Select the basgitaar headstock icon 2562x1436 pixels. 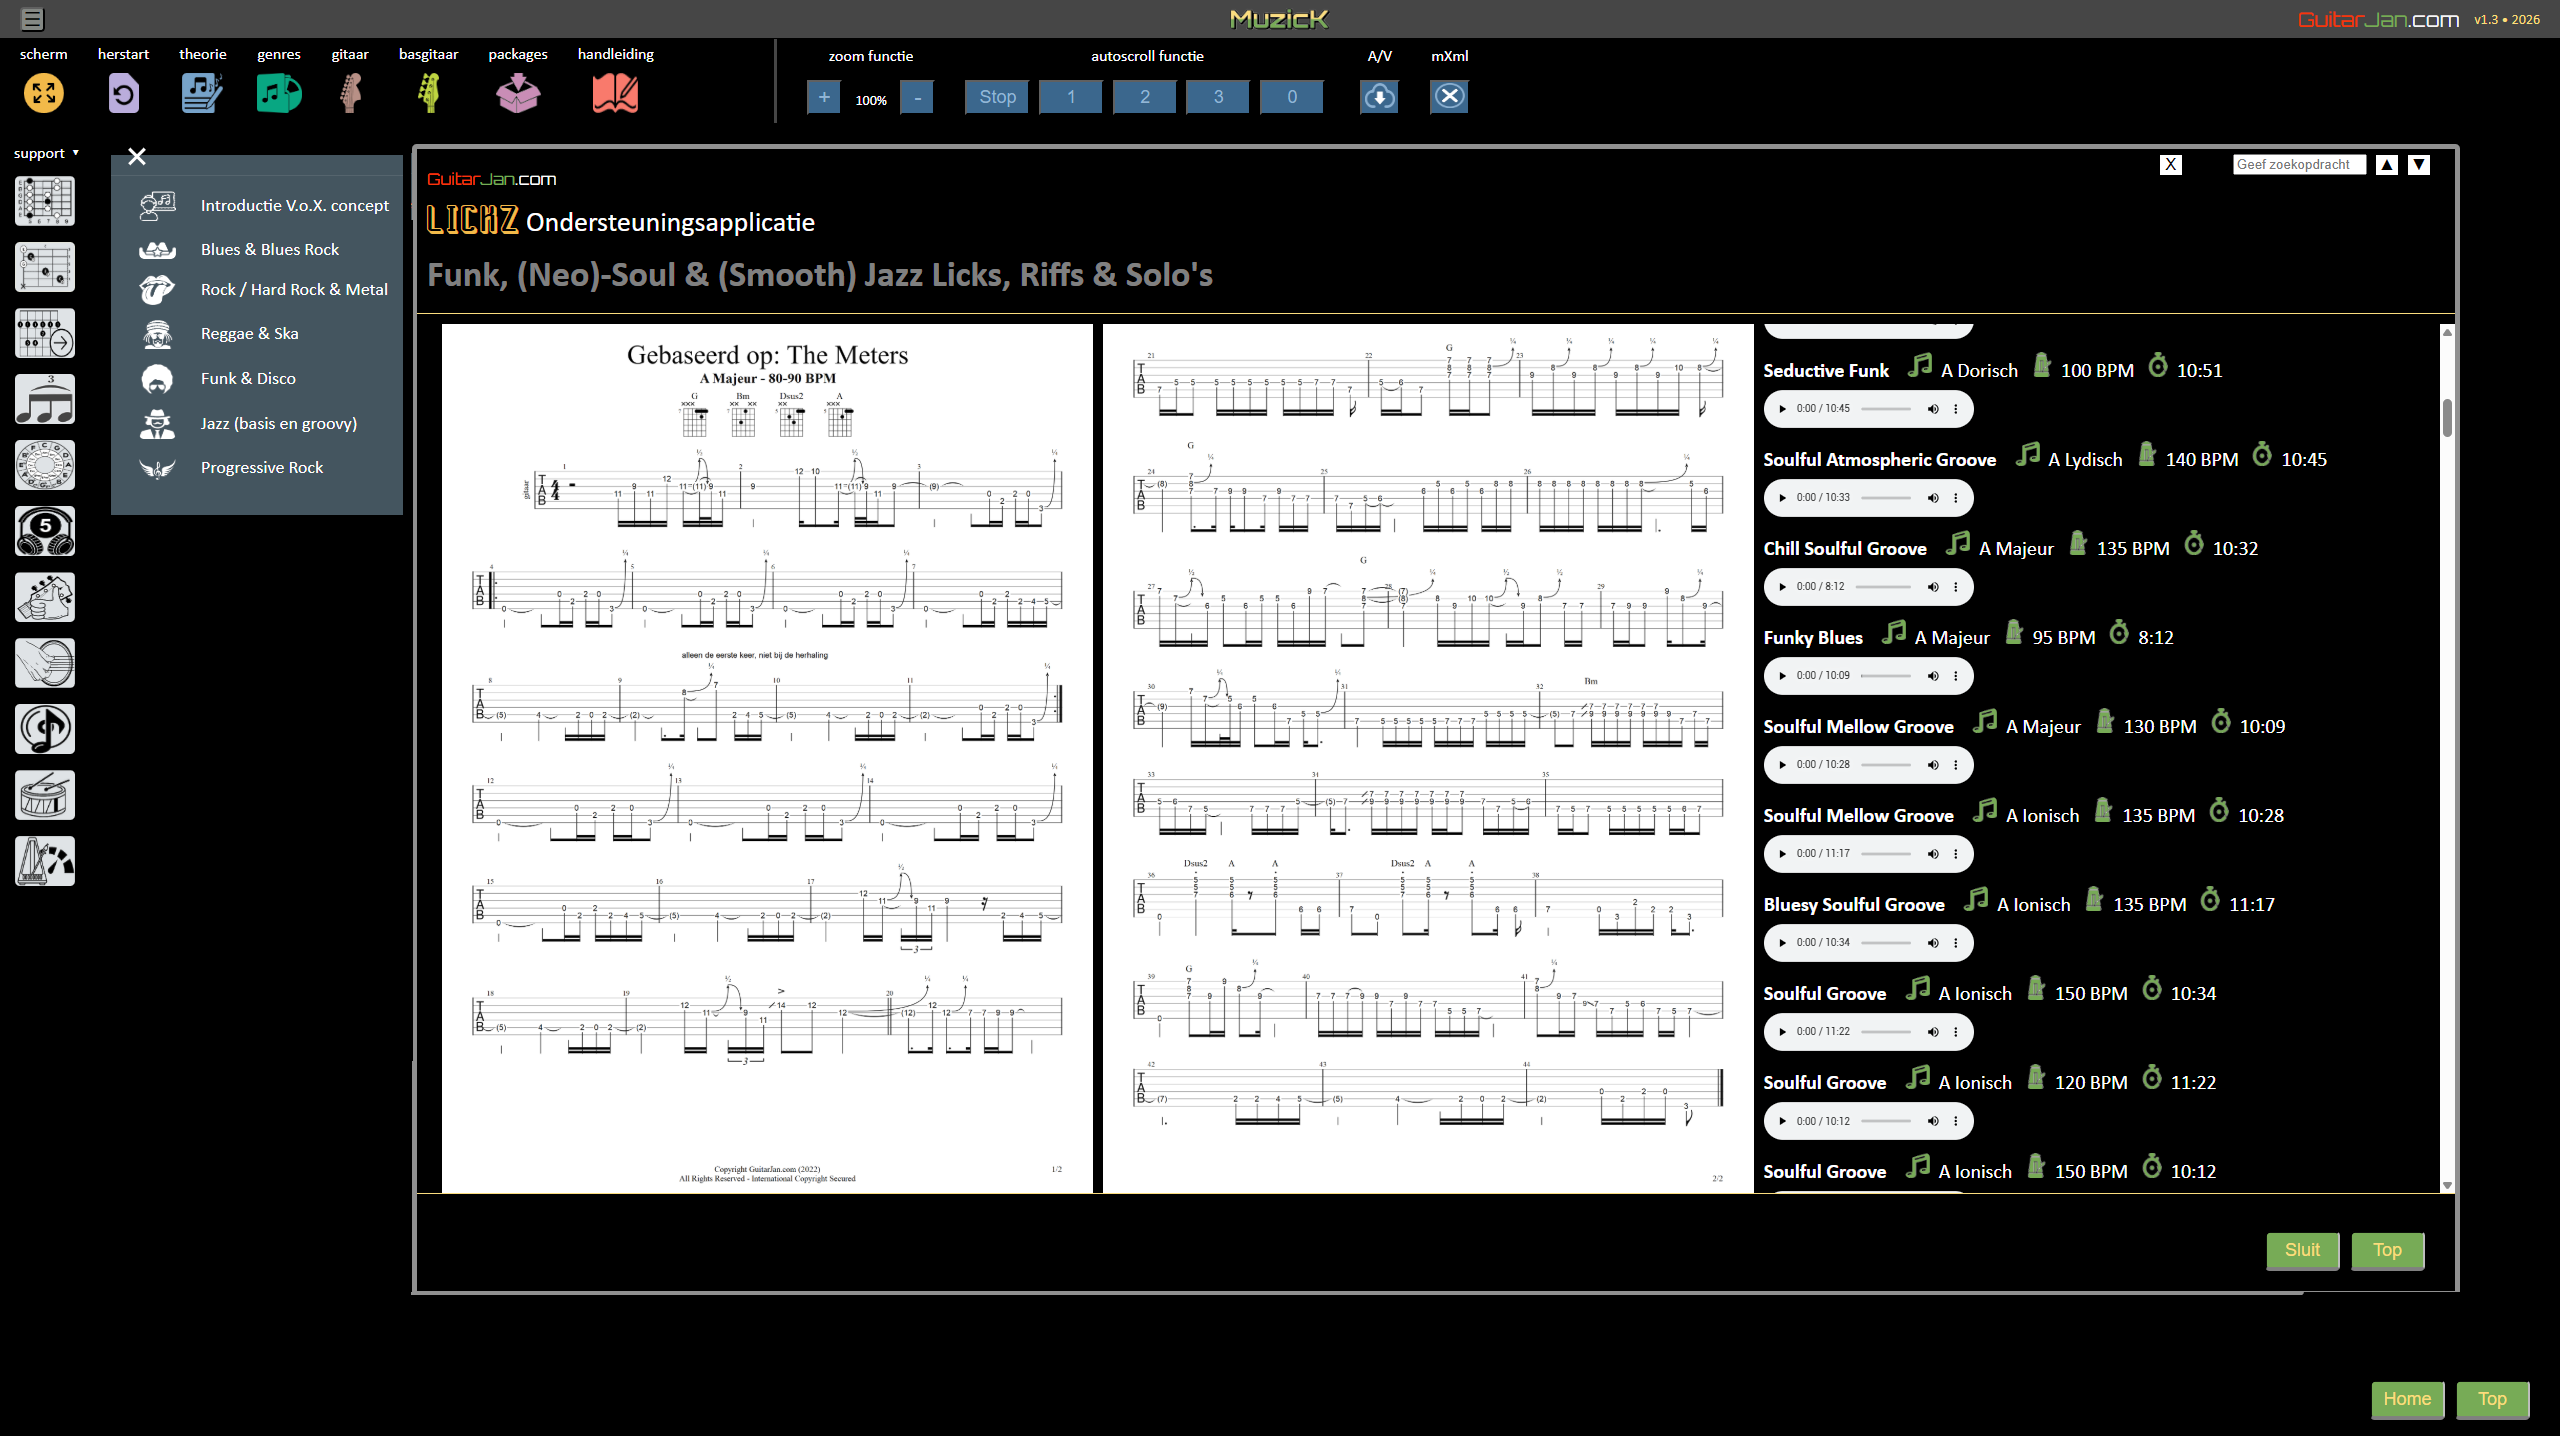coord(429,94)
